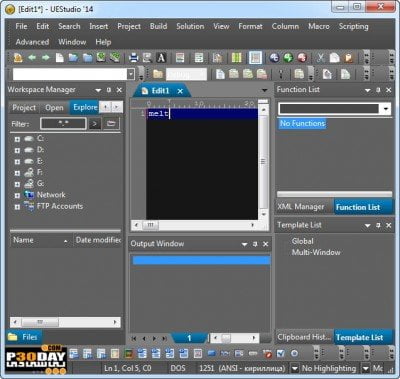400x379 pixels.
Task: Click the editor vertical scrollbar
Action: pyautogui.click(x=263, y=162)
